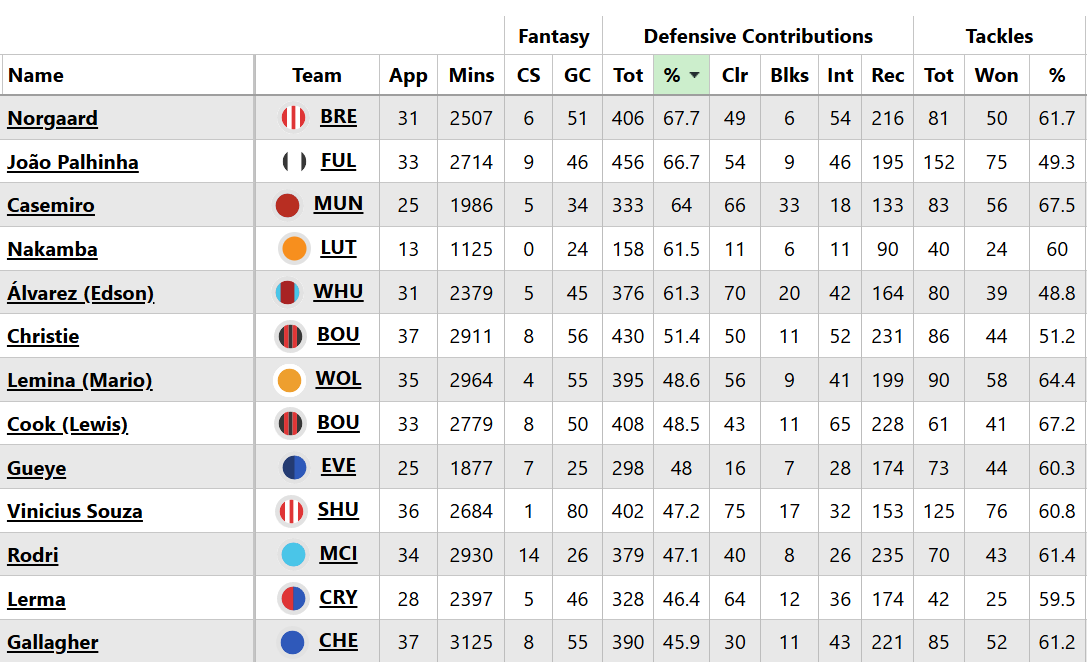Open João Palhinha's player link
1087x662 pixels.
(x=72, y=163)
